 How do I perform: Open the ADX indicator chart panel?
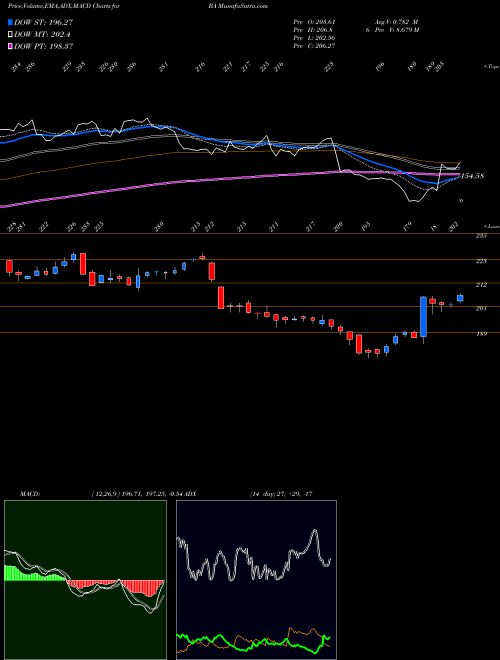point(256,580)
